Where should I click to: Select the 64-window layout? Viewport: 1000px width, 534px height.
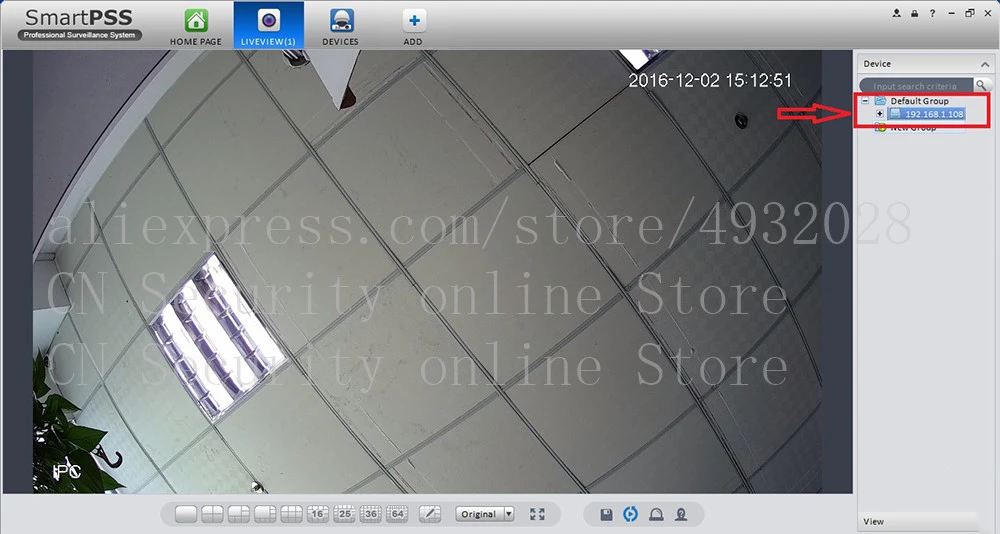[397, 514]
